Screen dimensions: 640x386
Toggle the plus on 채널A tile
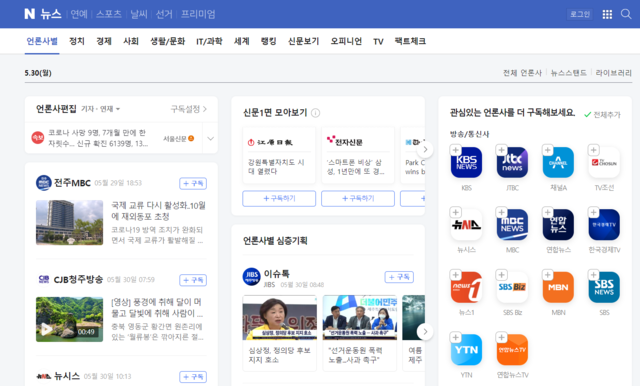point(547,150)
